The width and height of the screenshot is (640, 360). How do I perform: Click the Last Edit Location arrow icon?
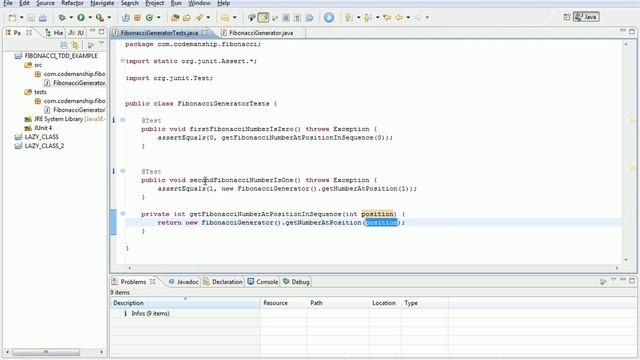click(387, 18)
